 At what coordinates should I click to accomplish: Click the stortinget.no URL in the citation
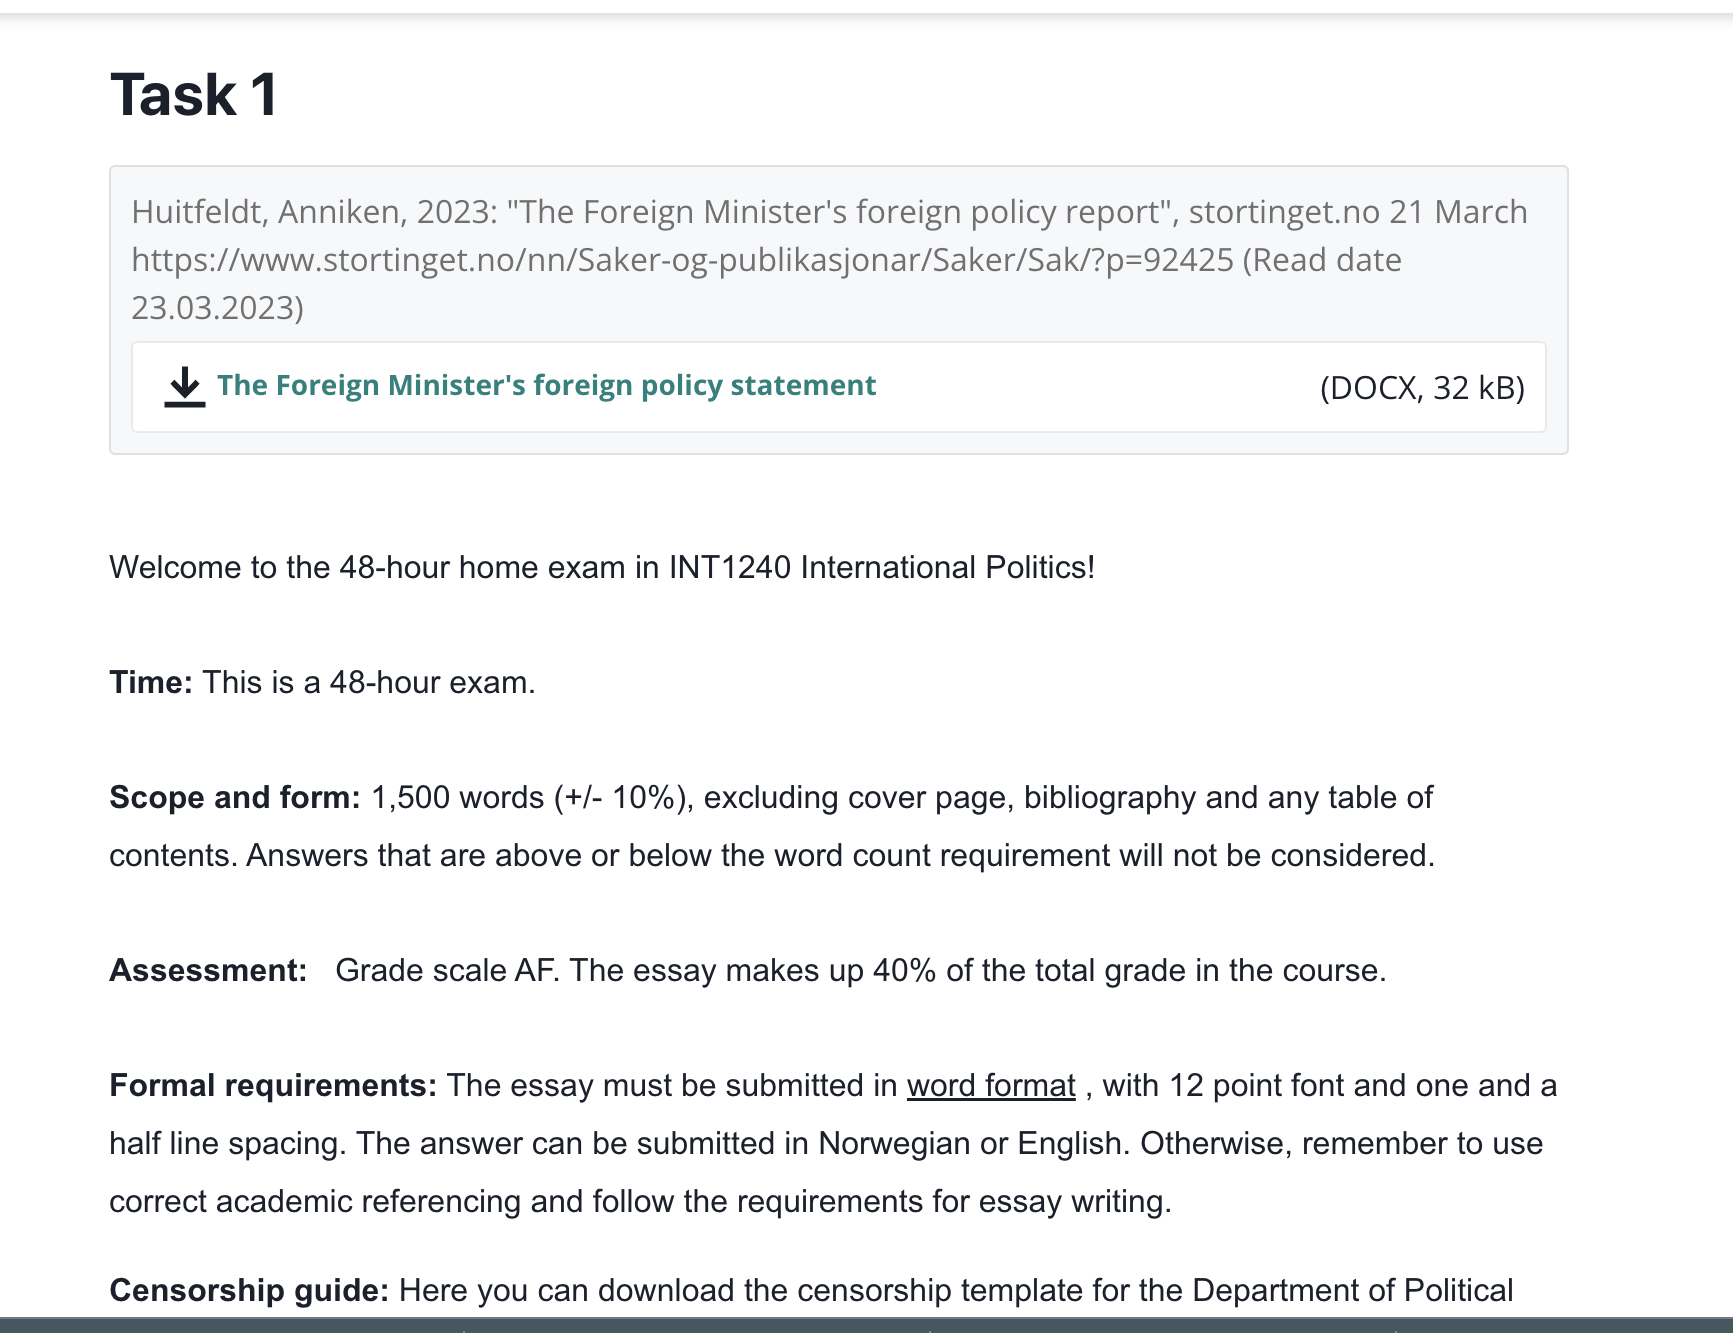[x=683, y=260]
